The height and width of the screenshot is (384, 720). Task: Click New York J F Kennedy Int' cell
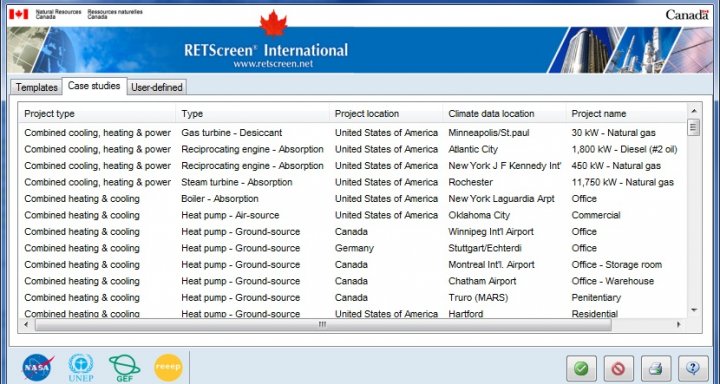click(505, 166)
